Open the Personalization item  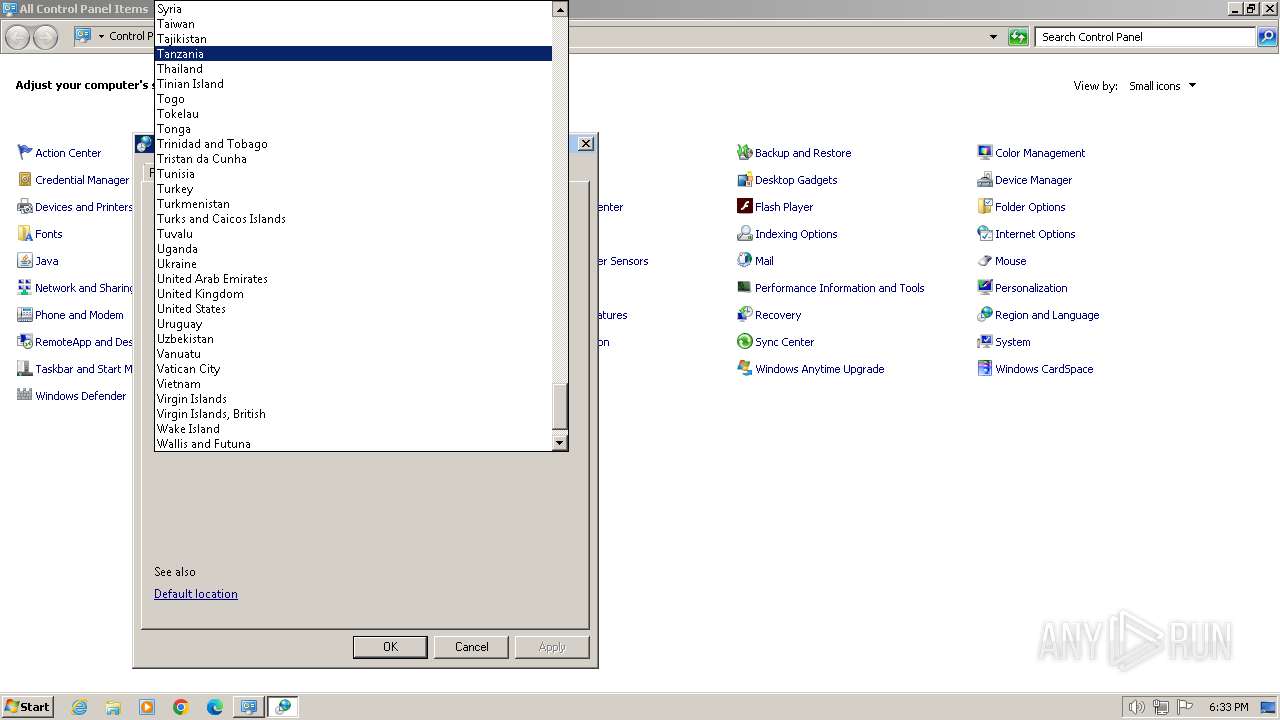point(1031,288)
